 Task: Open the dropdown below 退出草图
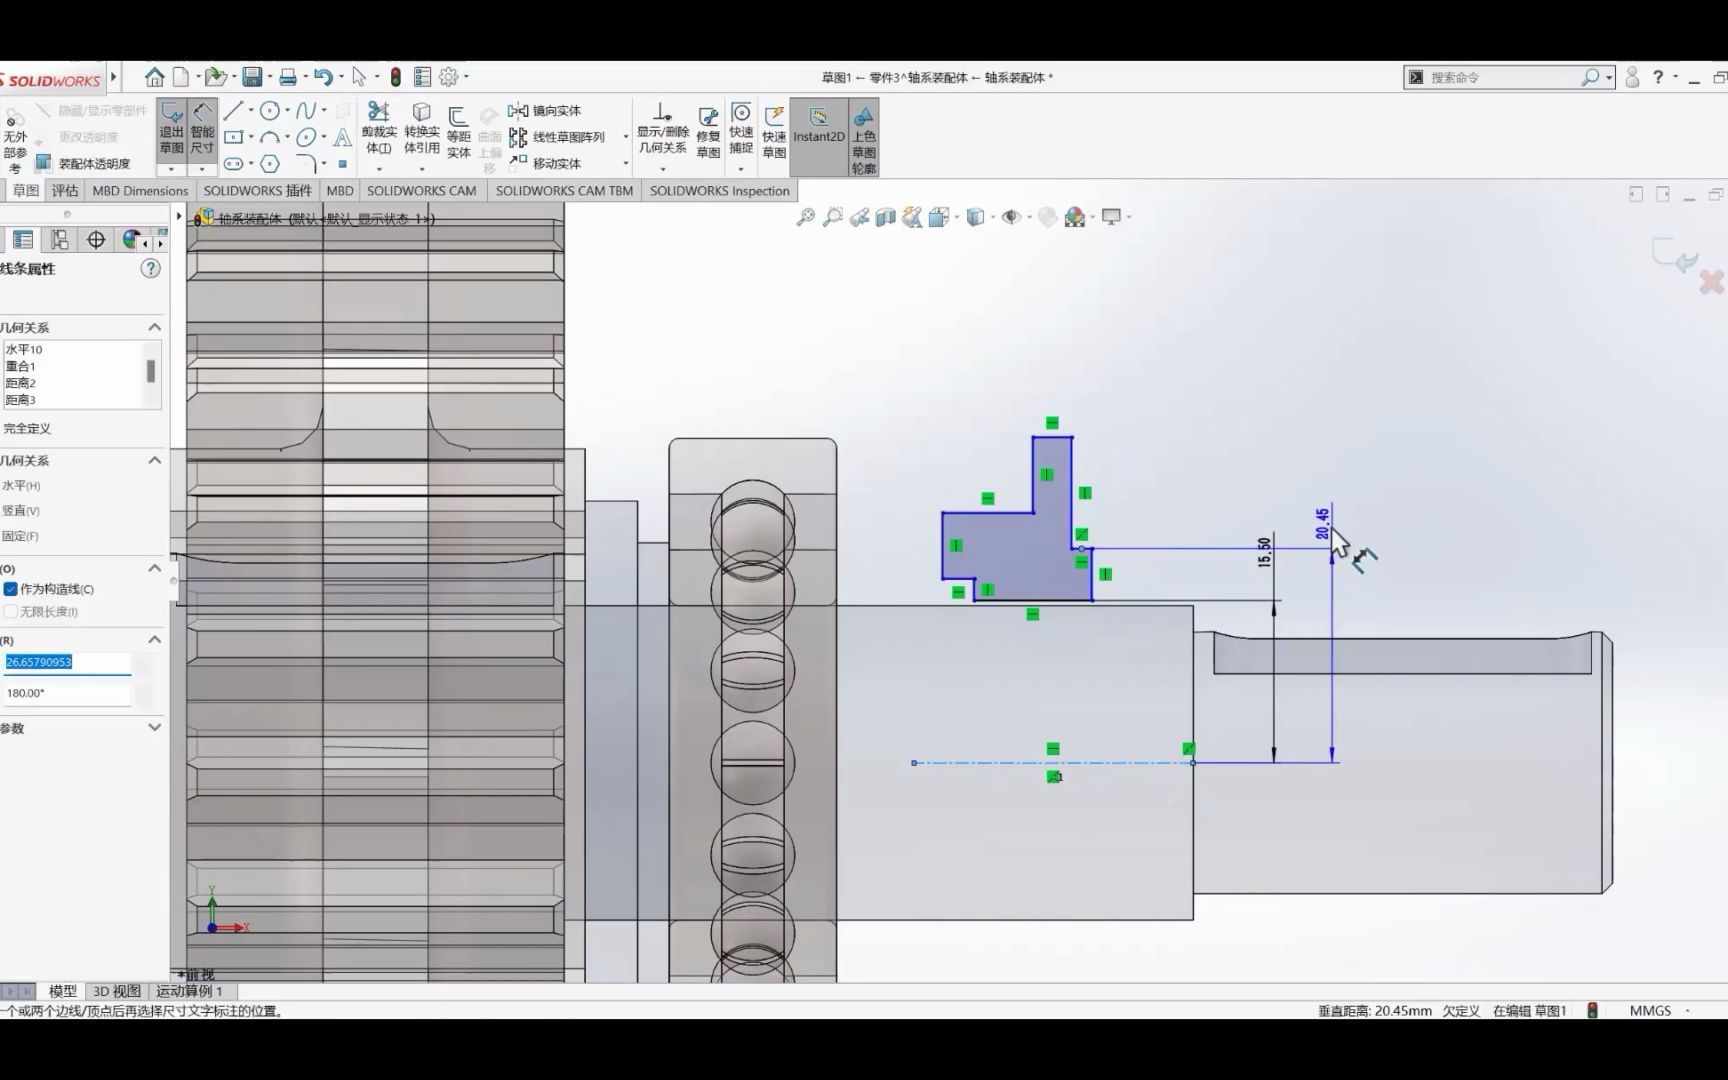(x=171, y=169)
